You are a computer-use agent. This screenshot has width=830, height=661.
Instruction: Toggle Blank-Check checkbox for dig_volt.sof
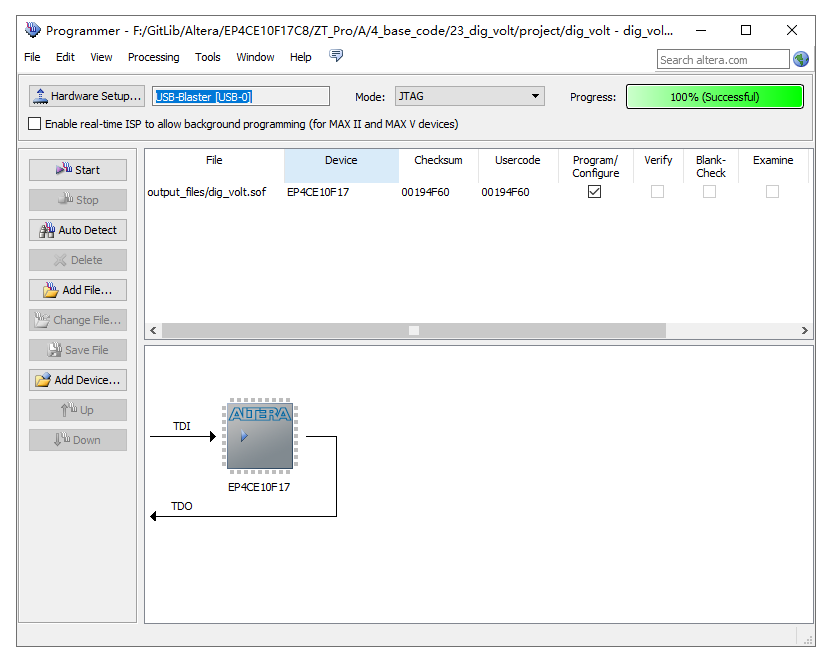709,192
